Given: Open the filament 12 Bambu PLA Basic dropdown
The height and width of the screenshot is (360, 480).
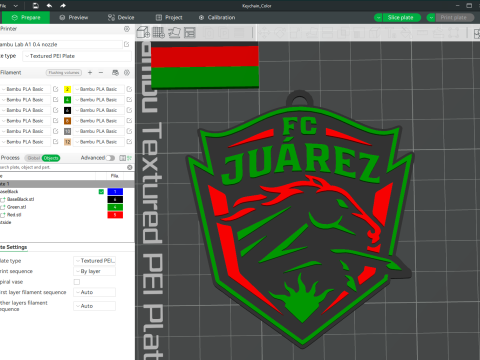Looking at the screenshot, I should pyautogui.click(x=98, y=142).
